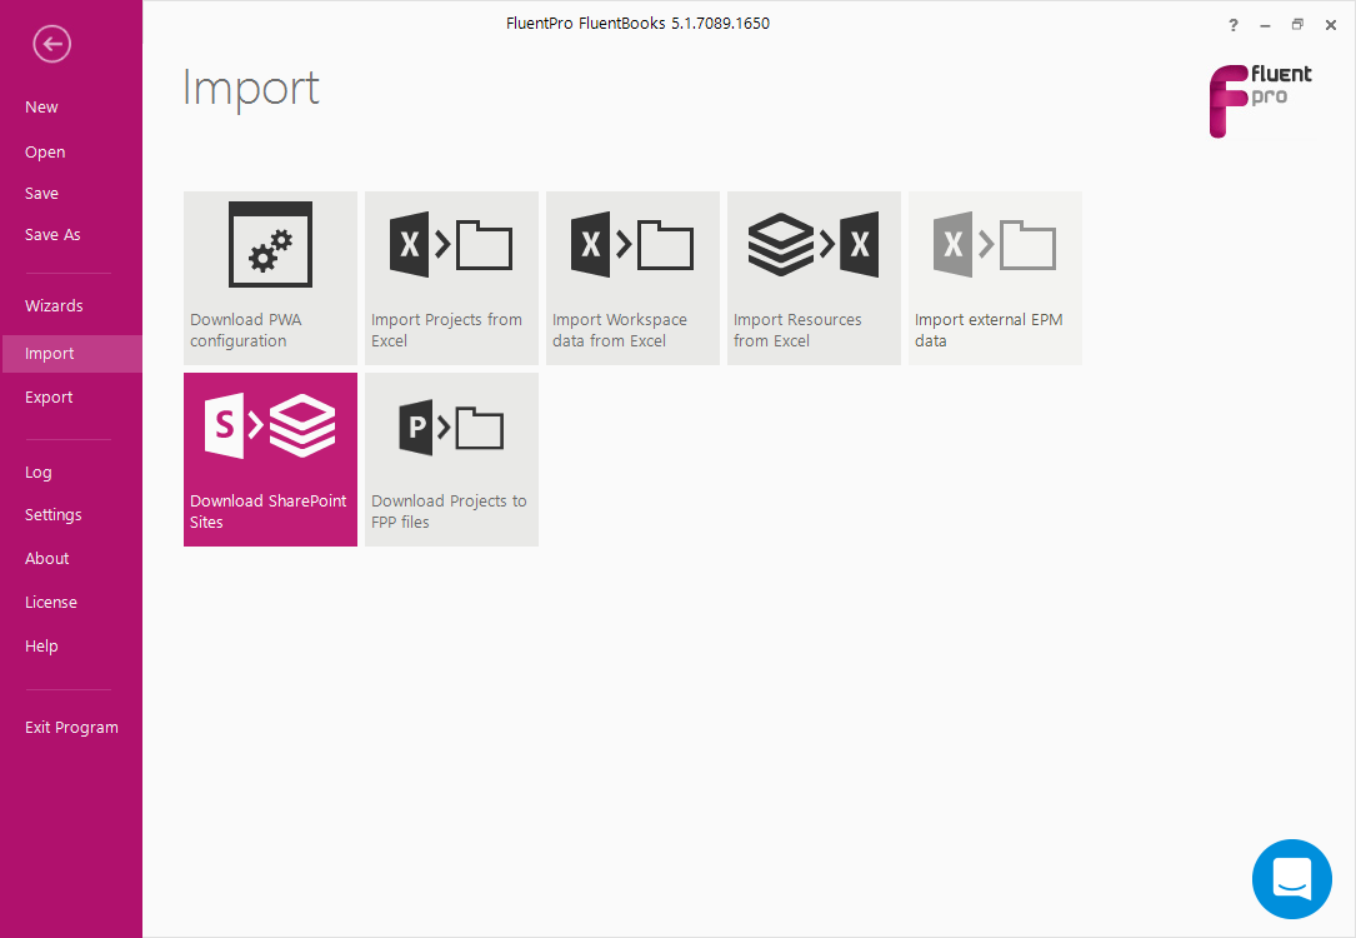
Task: Click Exit Program
Action: tap(71, 727)
